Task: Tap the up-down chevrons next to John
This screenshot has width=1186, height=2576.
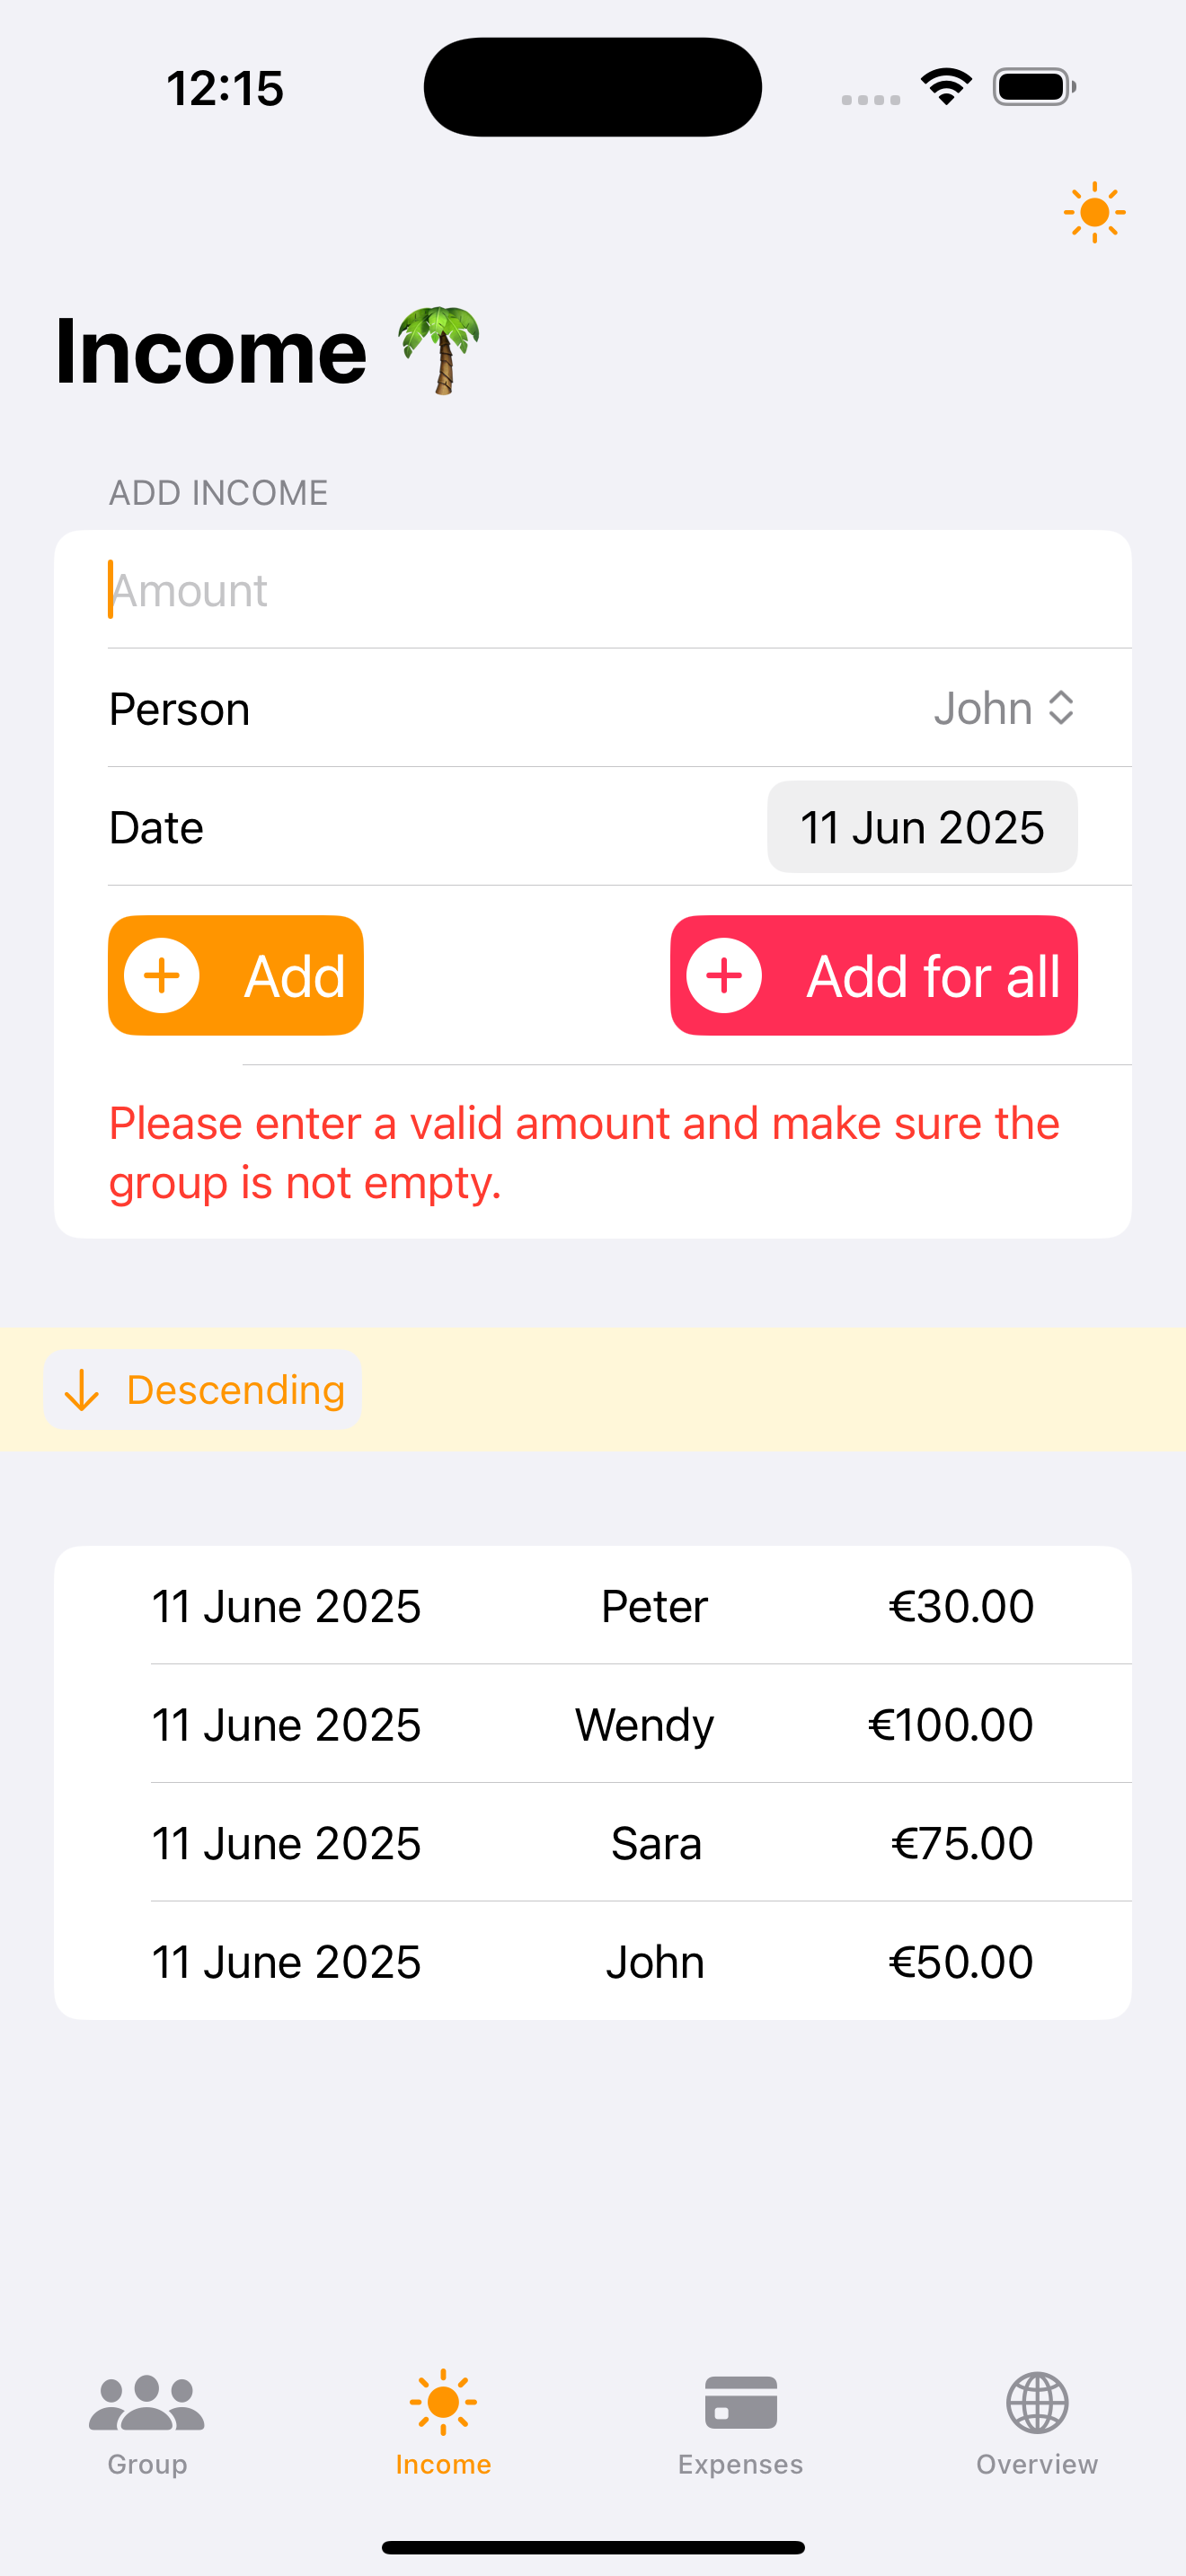Action: (x=1061, y=708)
